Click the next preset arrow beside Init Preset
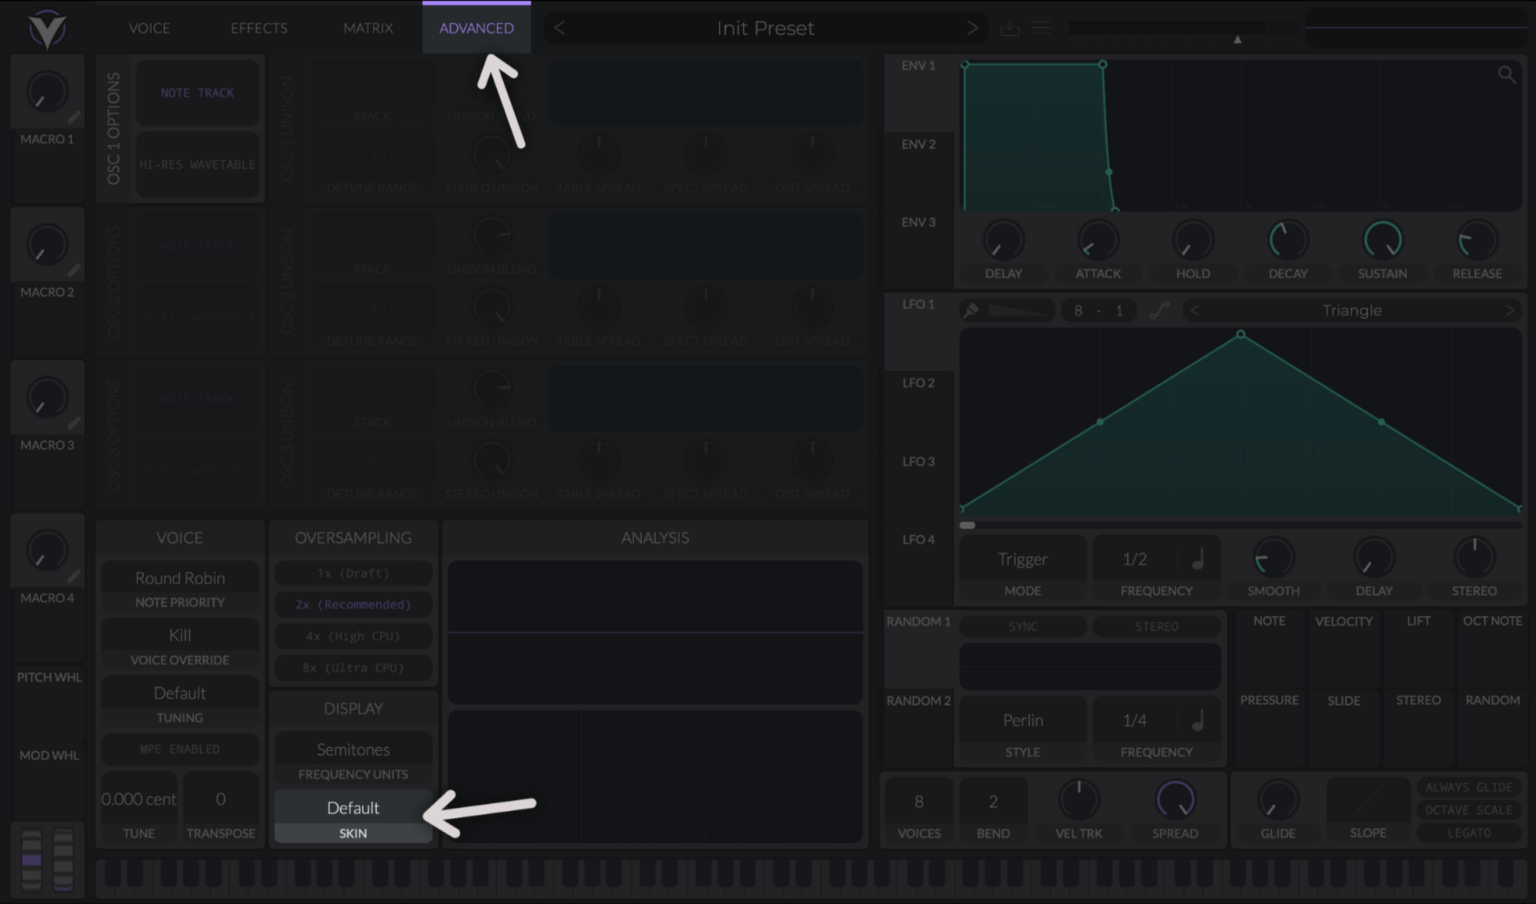 (971, 27)
